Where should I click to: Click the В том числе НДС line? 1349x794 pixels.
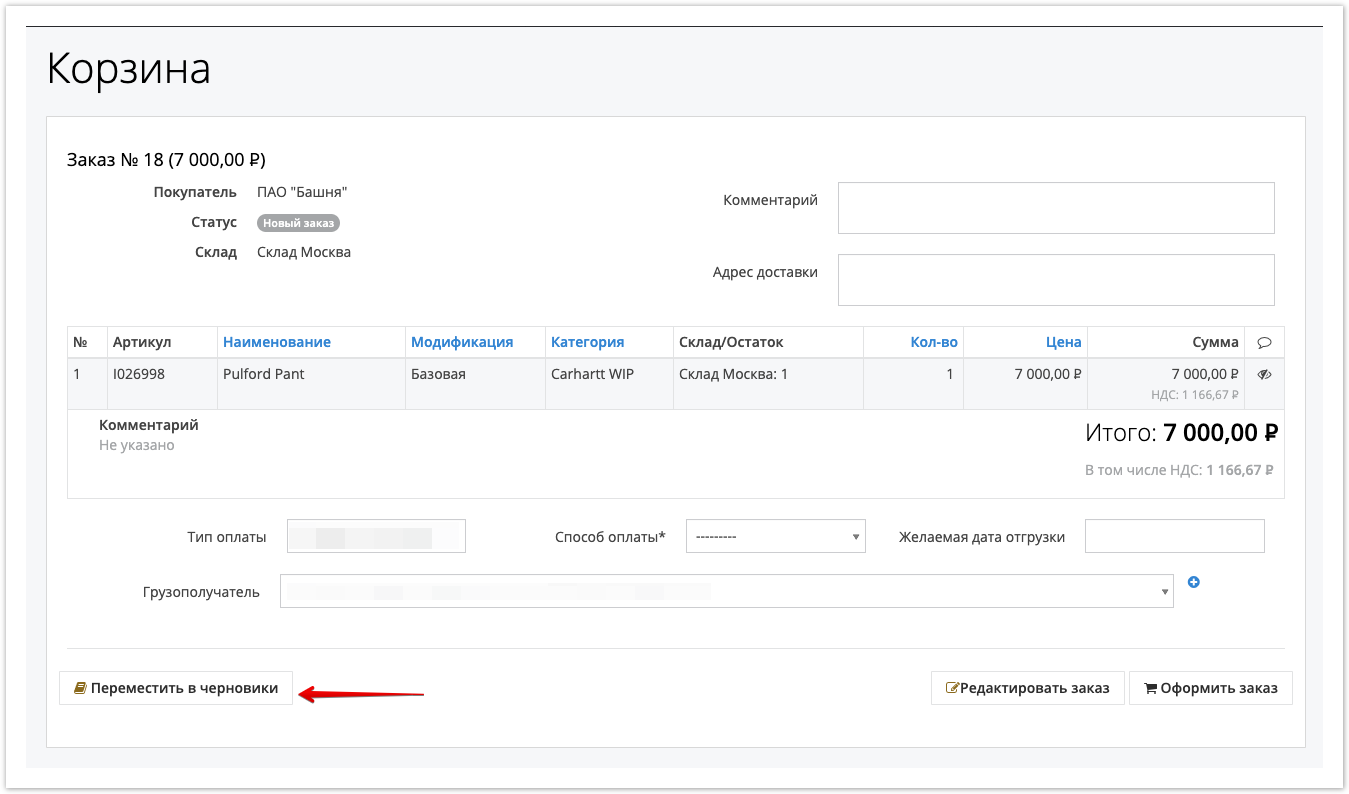point(1179,469)
